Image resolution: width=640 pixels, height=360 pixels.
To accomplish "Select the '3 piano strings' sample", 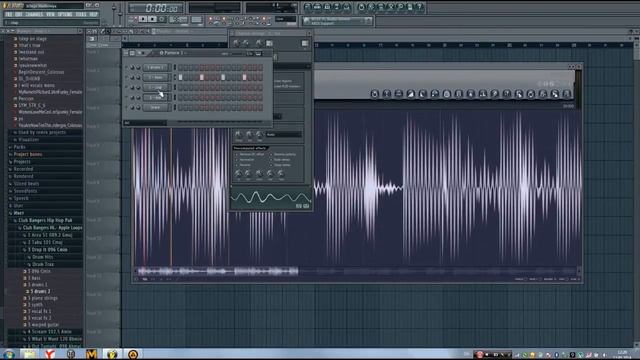I will point(42,298).
